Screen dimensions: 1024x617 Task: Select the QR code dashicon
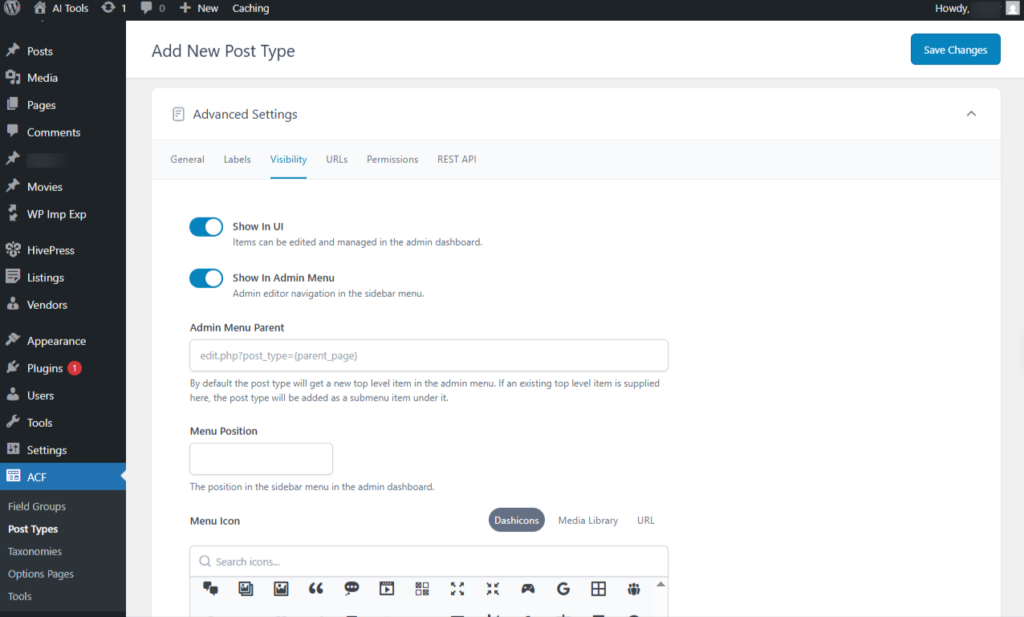(x=422, y=589)
